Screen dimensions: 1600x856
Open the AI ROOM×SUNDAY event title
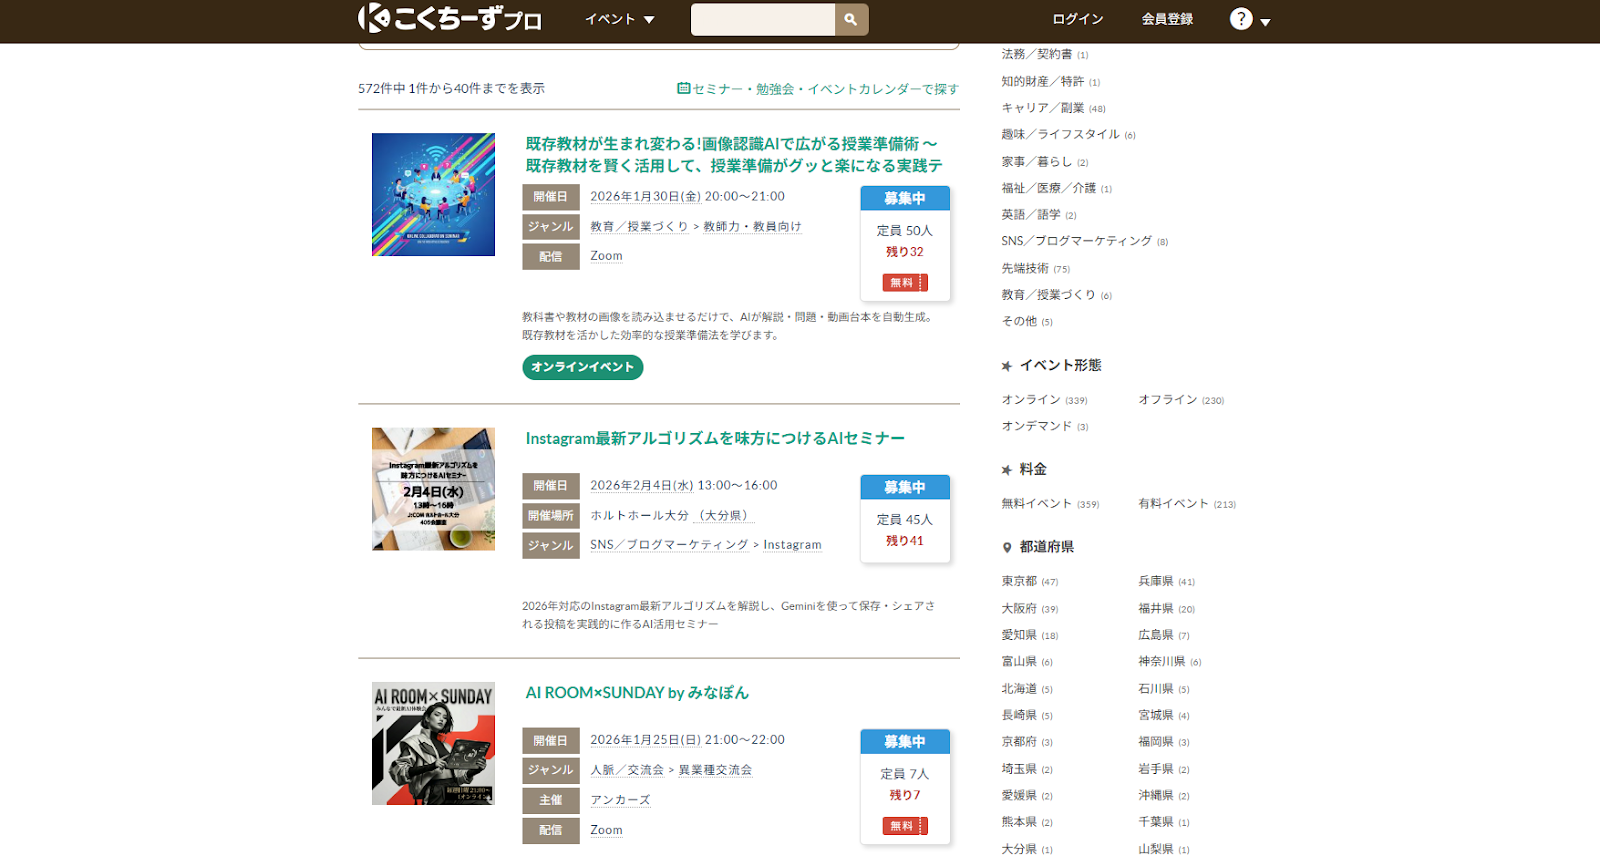click(x=636, y=692)
